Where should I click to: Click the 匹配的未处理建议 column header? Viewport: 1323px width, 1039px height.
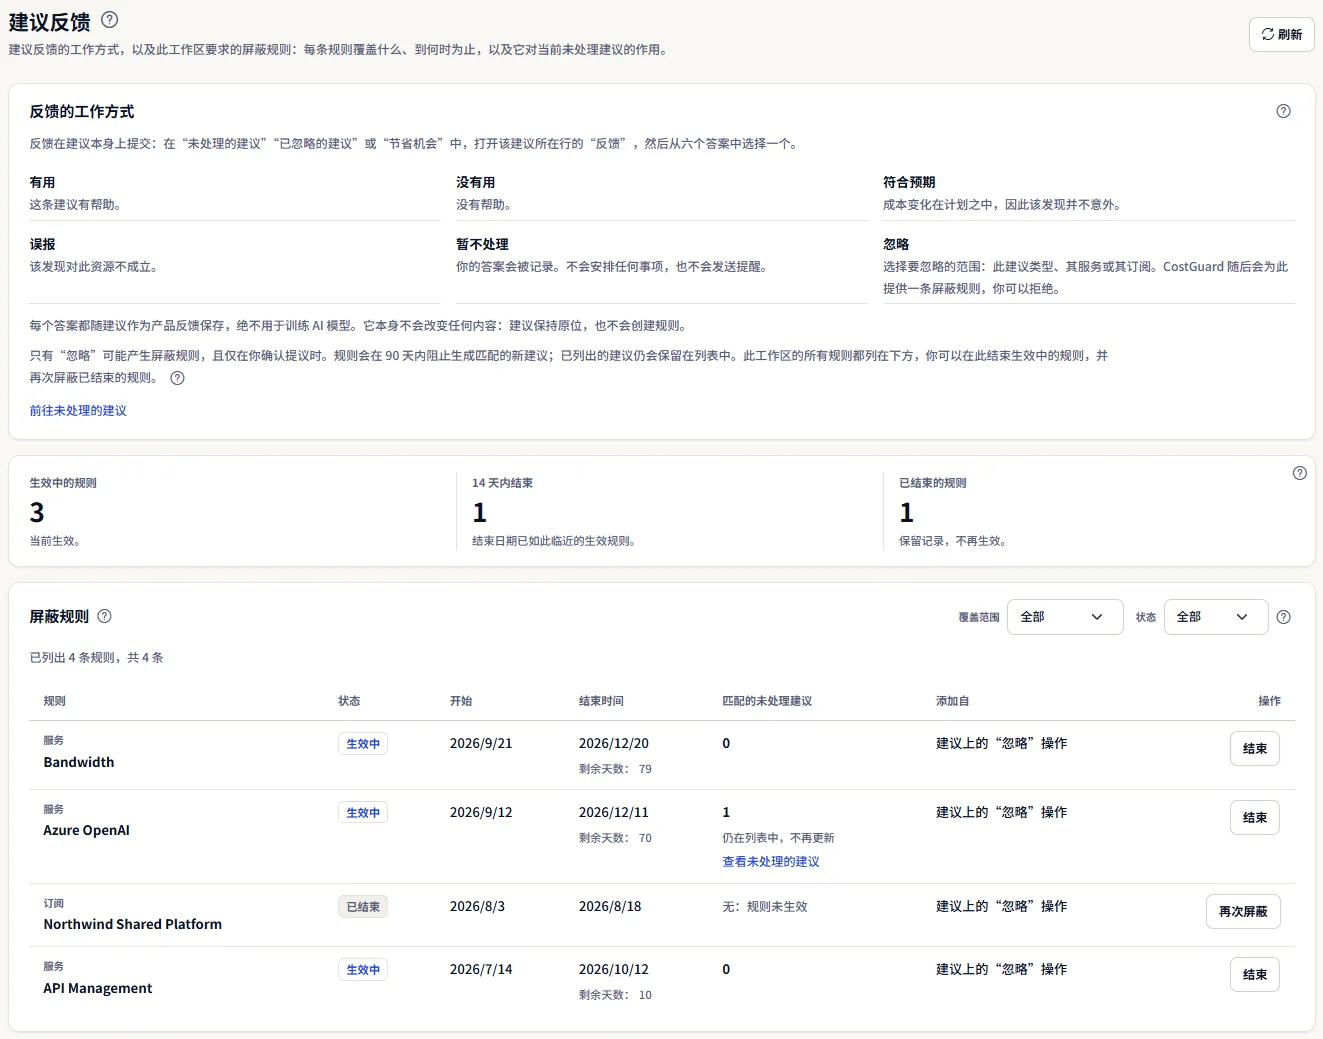(x=767, y=701)
